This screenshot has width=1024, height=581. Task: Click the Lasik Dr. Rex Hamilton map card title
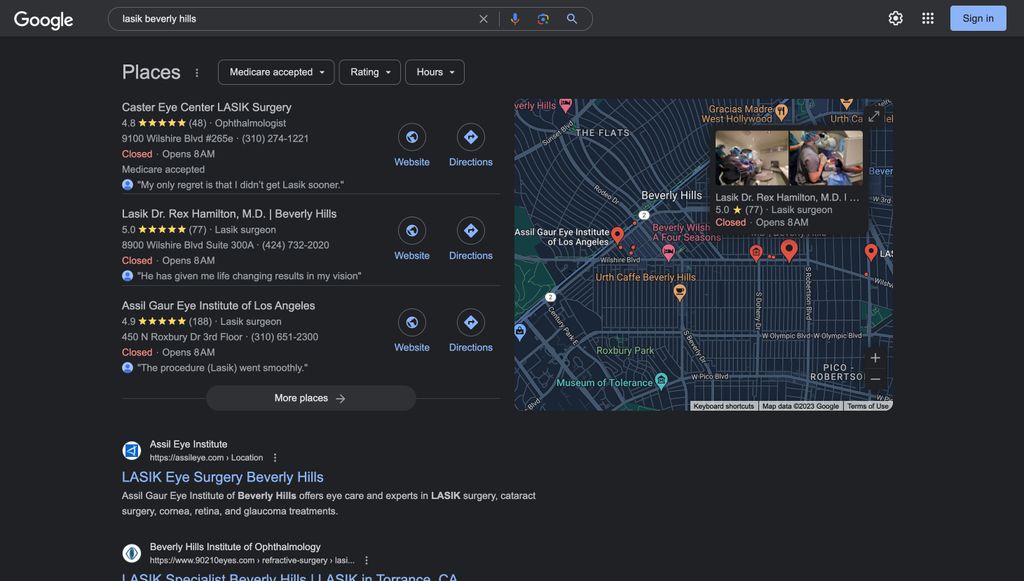point(787,197)
